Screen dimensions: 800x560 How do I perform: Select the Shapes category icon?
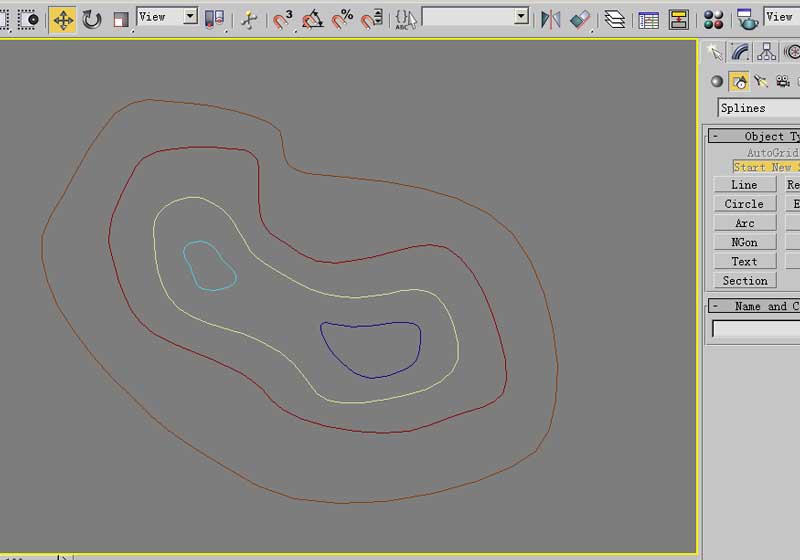pos(739,81)
